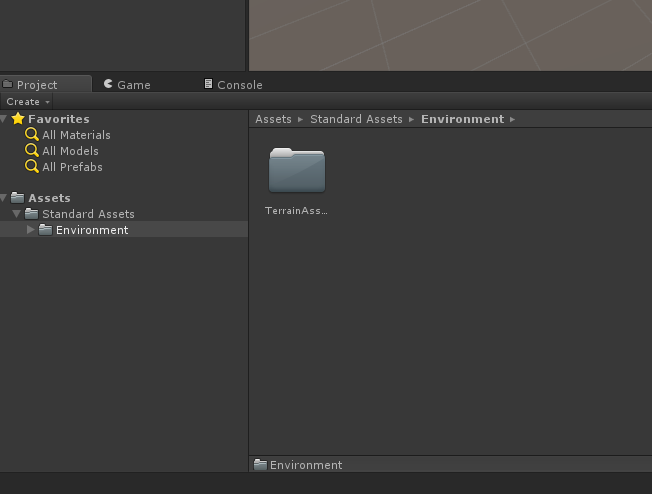The height and width of the screenshot is (494, 652).
Task: Open the Game tab
Action: point(127,84)
